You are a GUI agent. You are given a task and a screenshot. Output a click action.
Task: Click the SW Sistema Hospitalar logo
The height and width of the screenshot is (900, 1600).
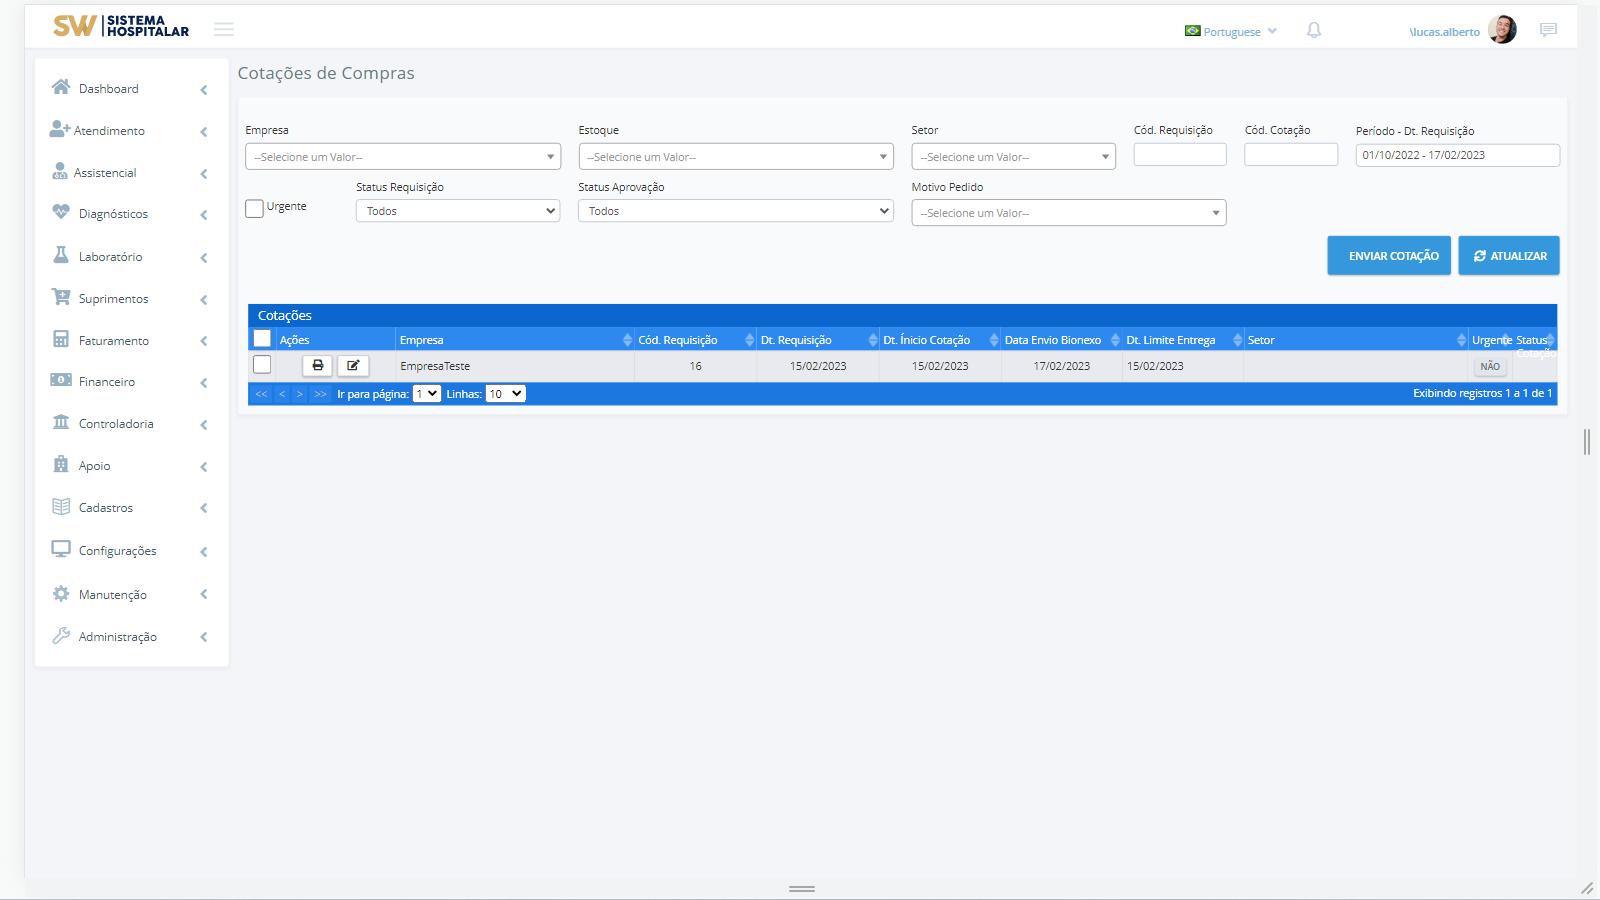coord(121,26)
